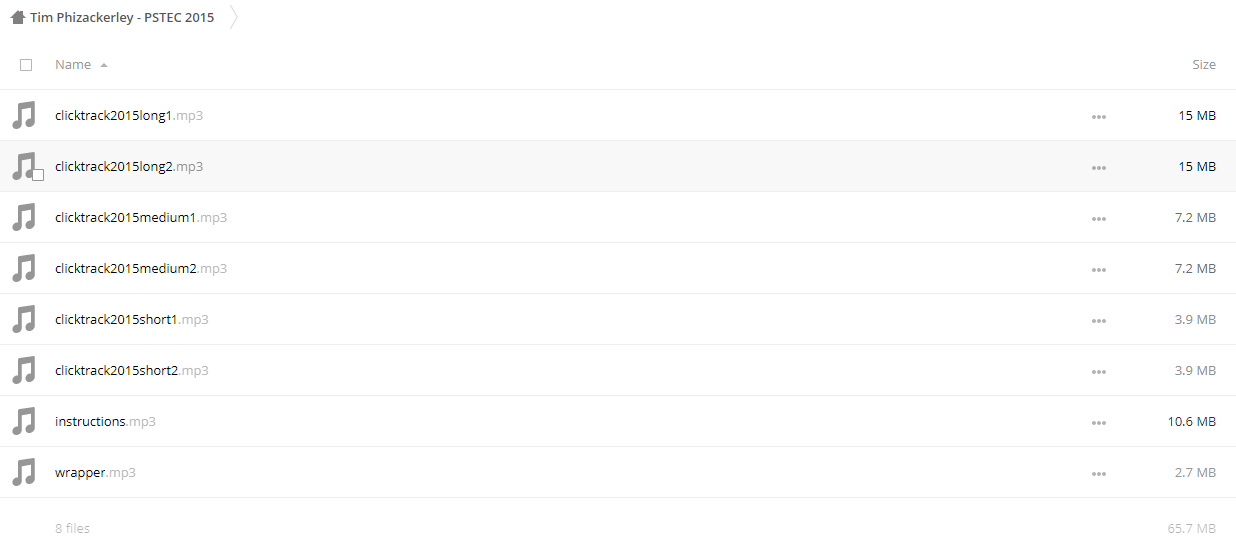Sort files by the Name column

(x=73, y=64)
